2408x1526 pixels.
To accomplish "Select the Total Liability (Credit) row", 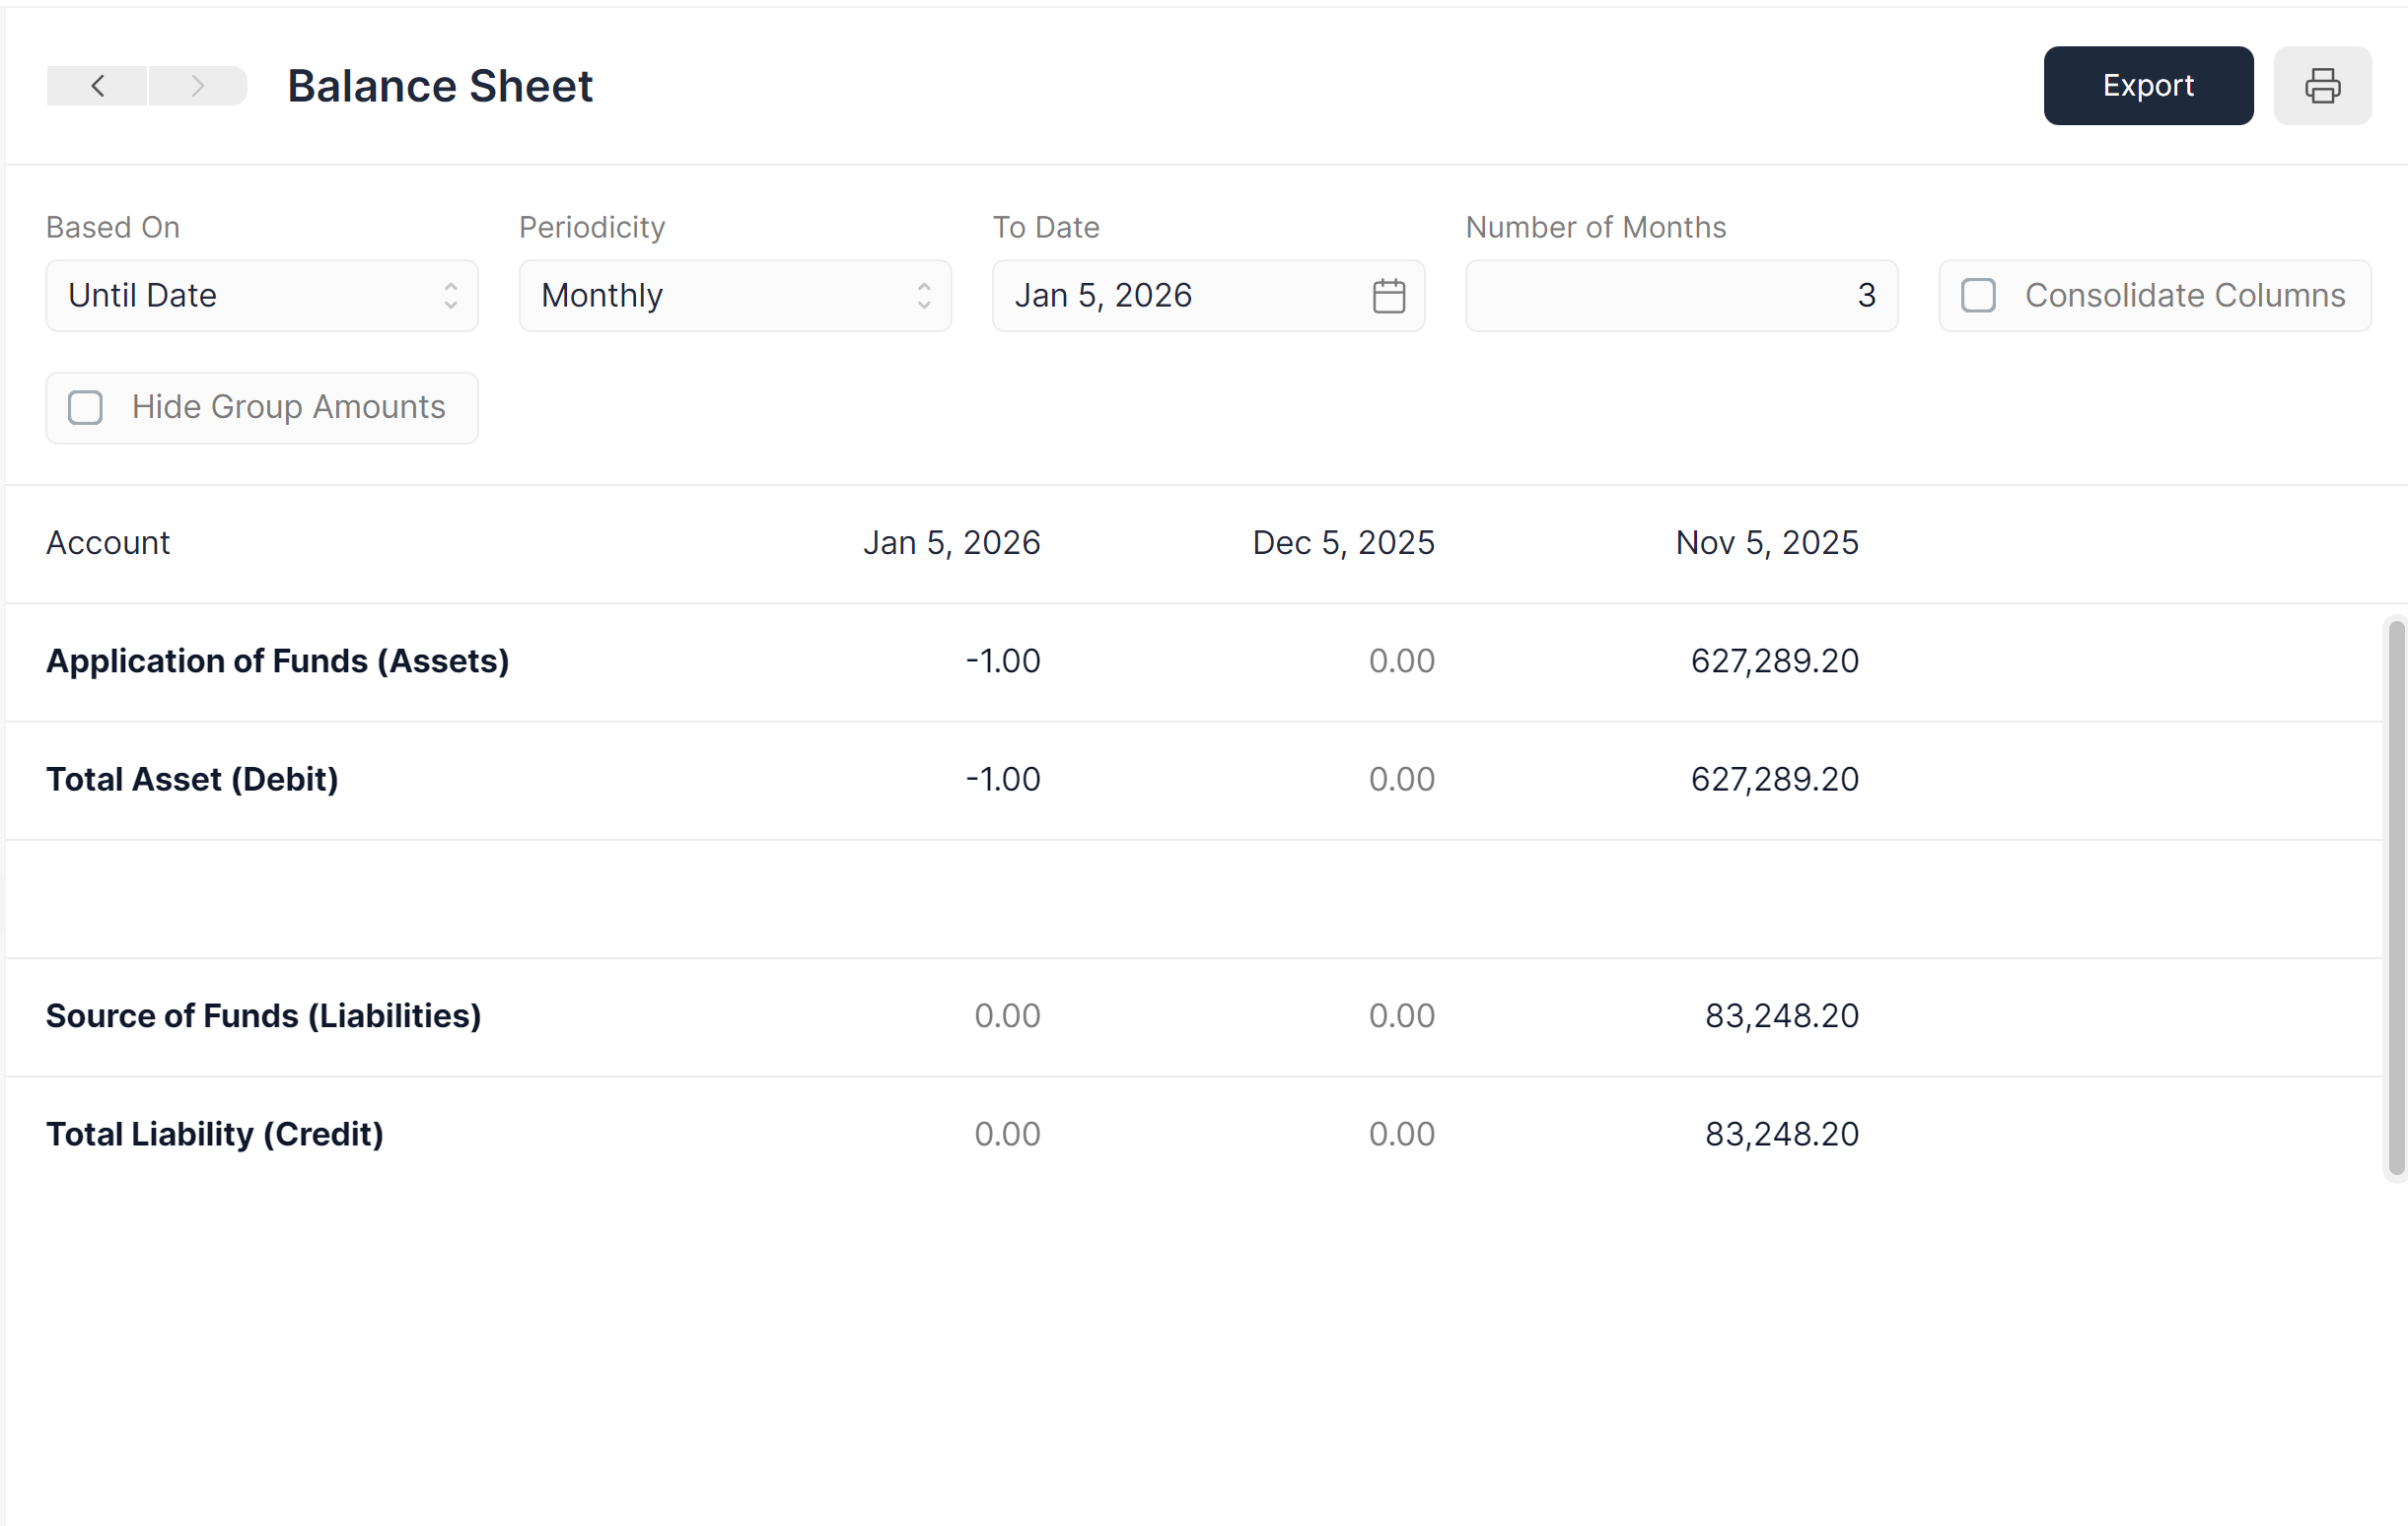I will 214,1133.
